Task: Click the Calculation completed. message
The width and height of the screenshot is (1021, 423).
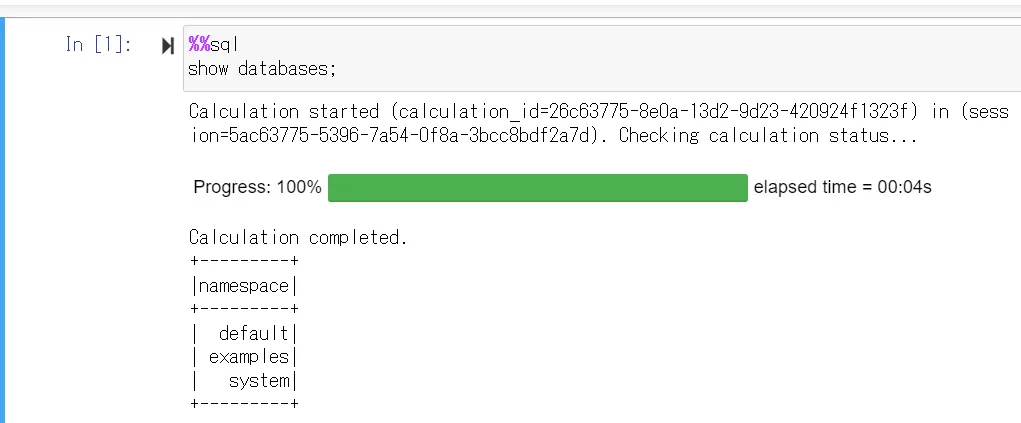Action: coord(298,238)
